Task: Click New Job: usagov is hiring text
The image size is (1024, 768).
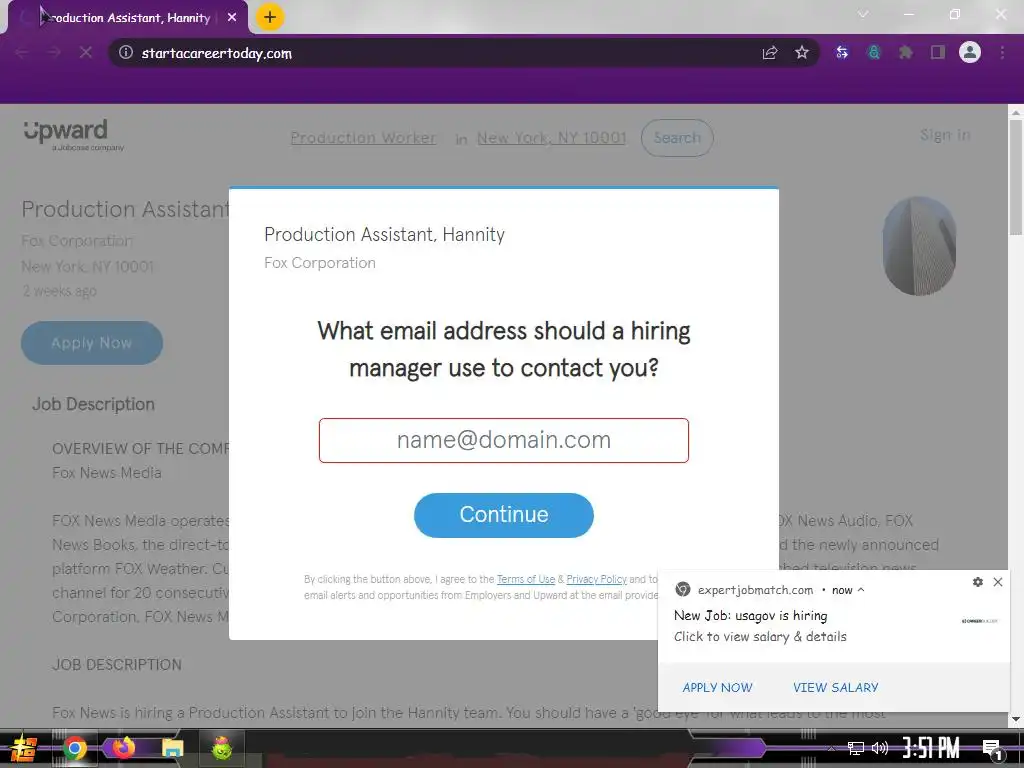Action: 750,615
